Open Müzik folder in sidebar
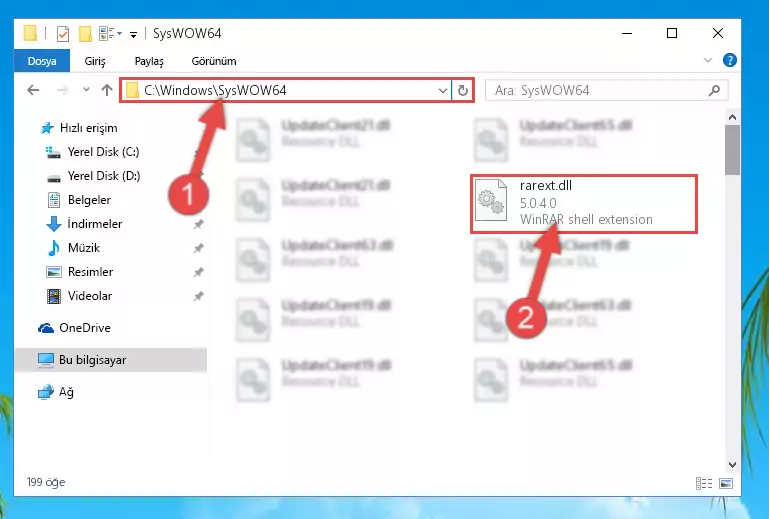769x519 pixels. pos(73,248)
